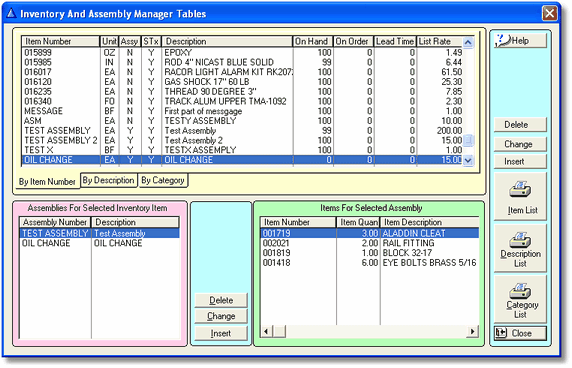Select TEST ASSEMBLY 2 inventory row
This screenshot has height=368, width=572.
coord(242,140)
